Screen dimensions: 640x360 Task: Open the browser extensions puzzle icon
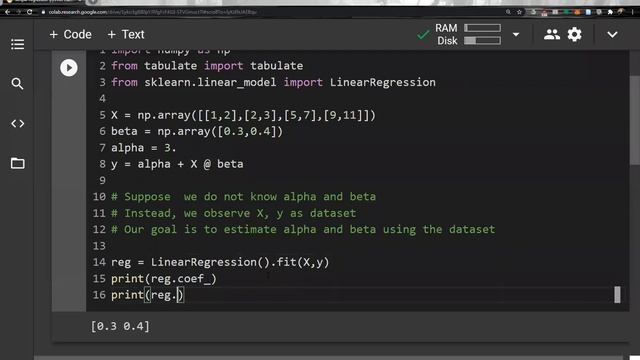click(610, 12)
